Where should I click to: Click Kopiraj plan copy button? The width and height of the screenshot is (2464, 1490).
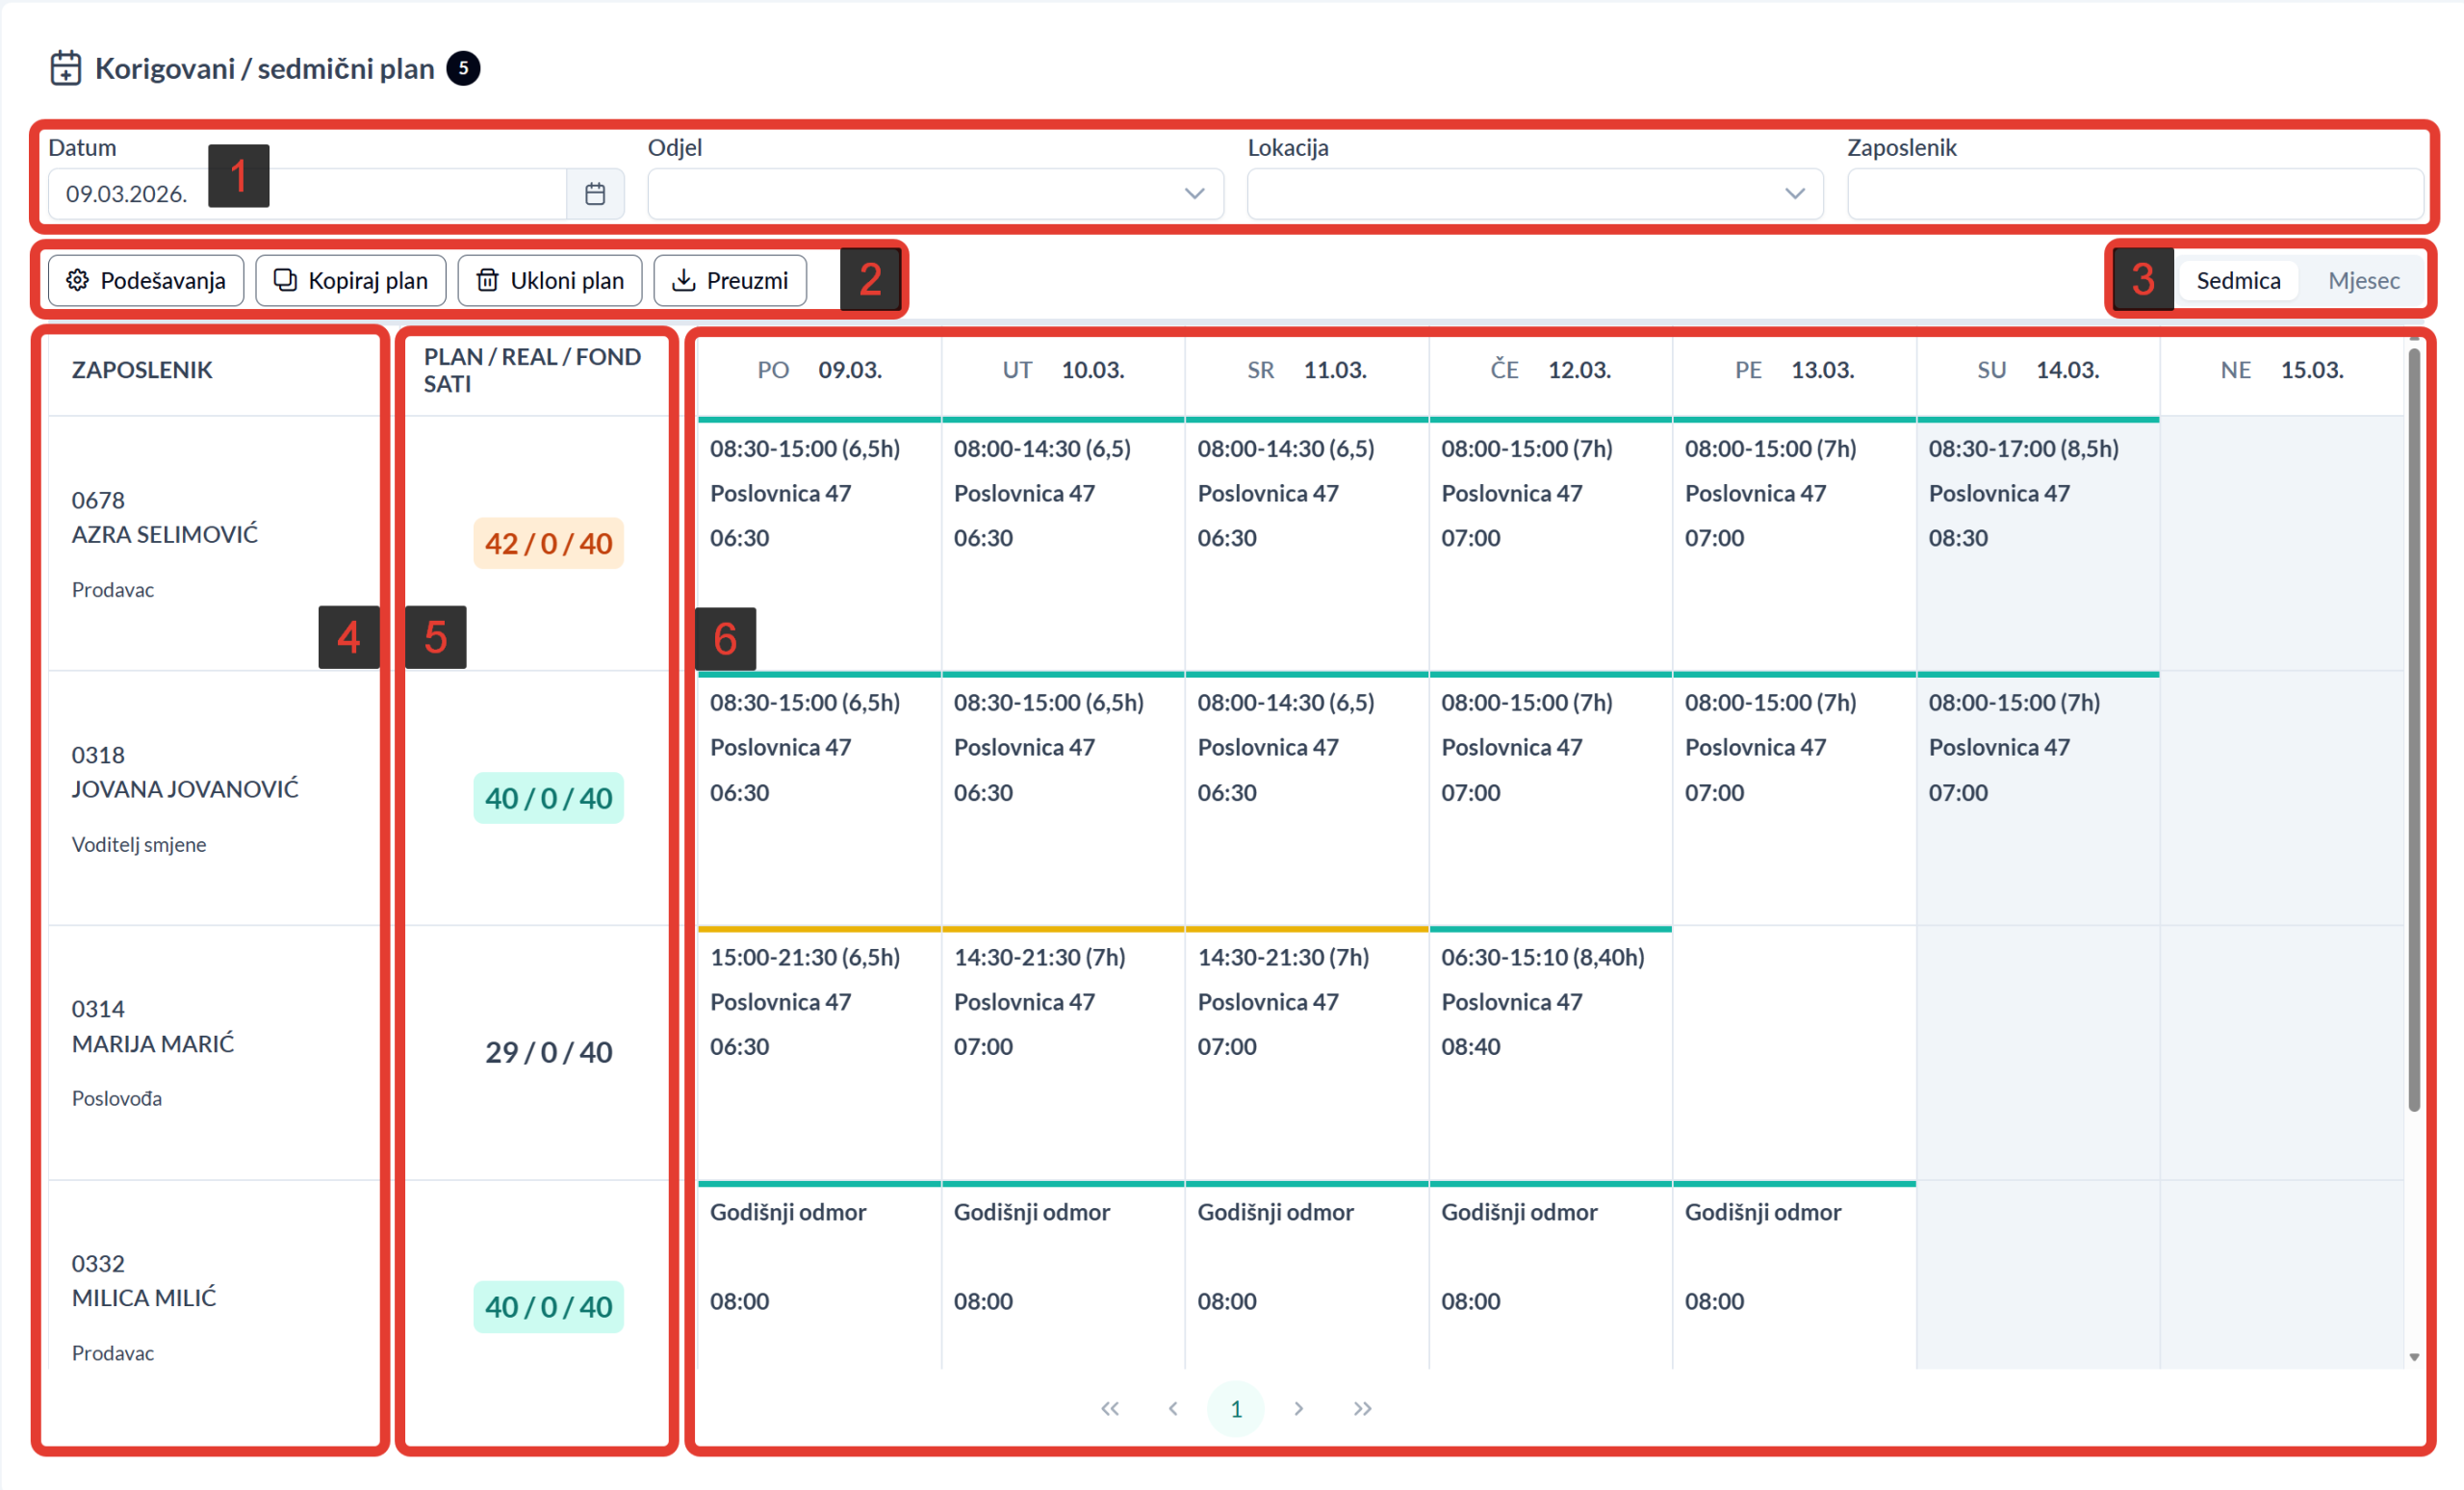350,281
